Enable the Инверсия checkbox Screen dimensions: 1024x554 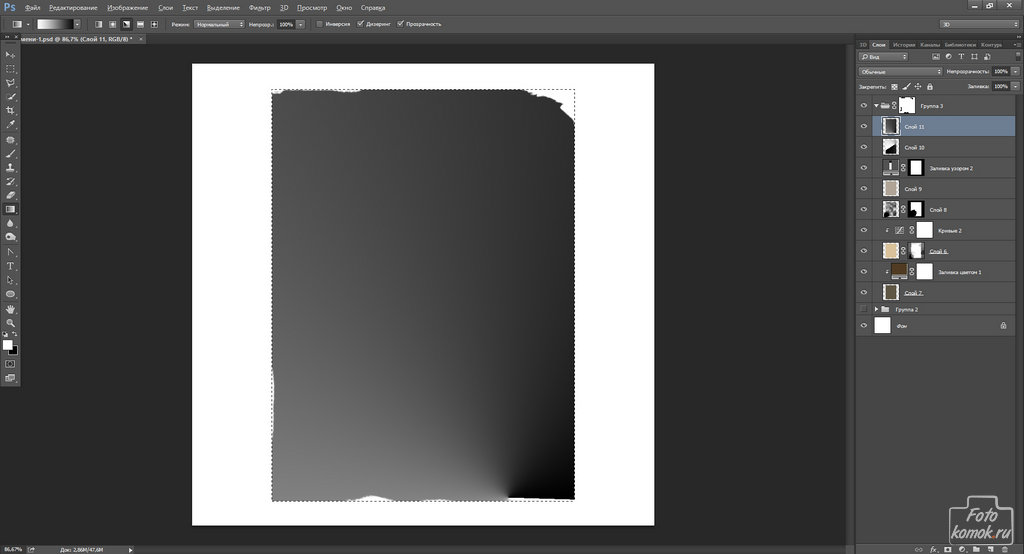pos(319,23)
